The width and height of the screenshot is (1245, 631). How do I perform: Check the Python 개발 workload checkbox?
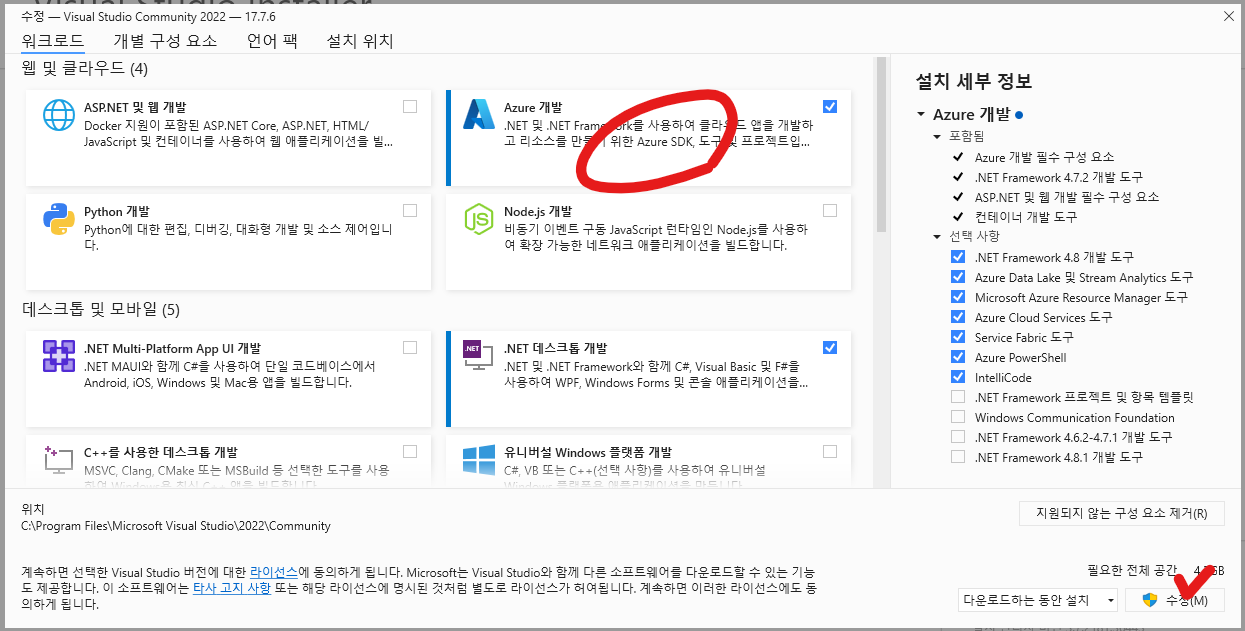click(x=410, y=211)
